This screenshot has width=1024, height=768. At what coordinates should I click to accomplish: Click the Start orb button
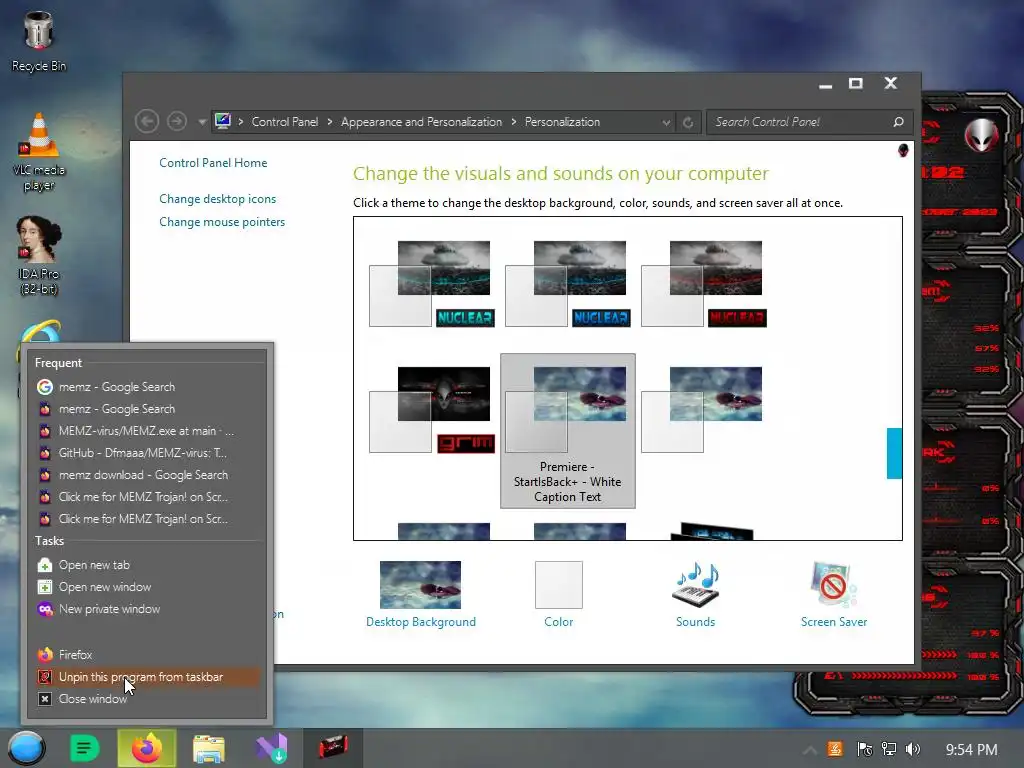[x=26, y=748]
